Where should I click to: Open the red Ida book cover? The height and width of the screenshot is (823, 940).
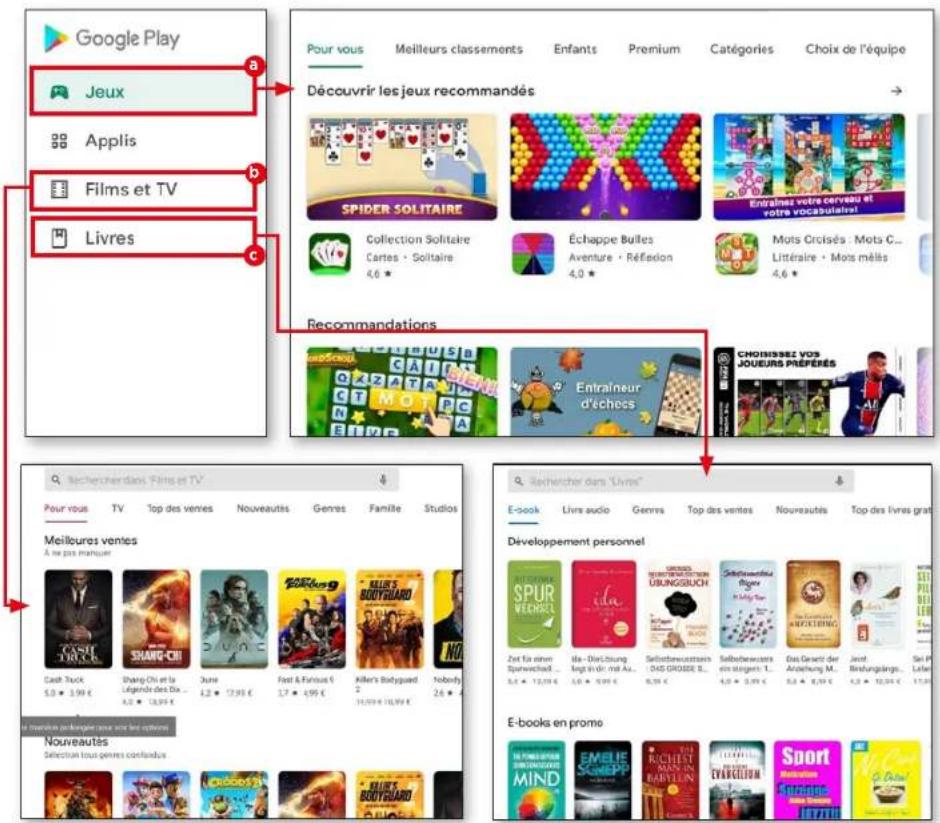(x=604, y=604)
